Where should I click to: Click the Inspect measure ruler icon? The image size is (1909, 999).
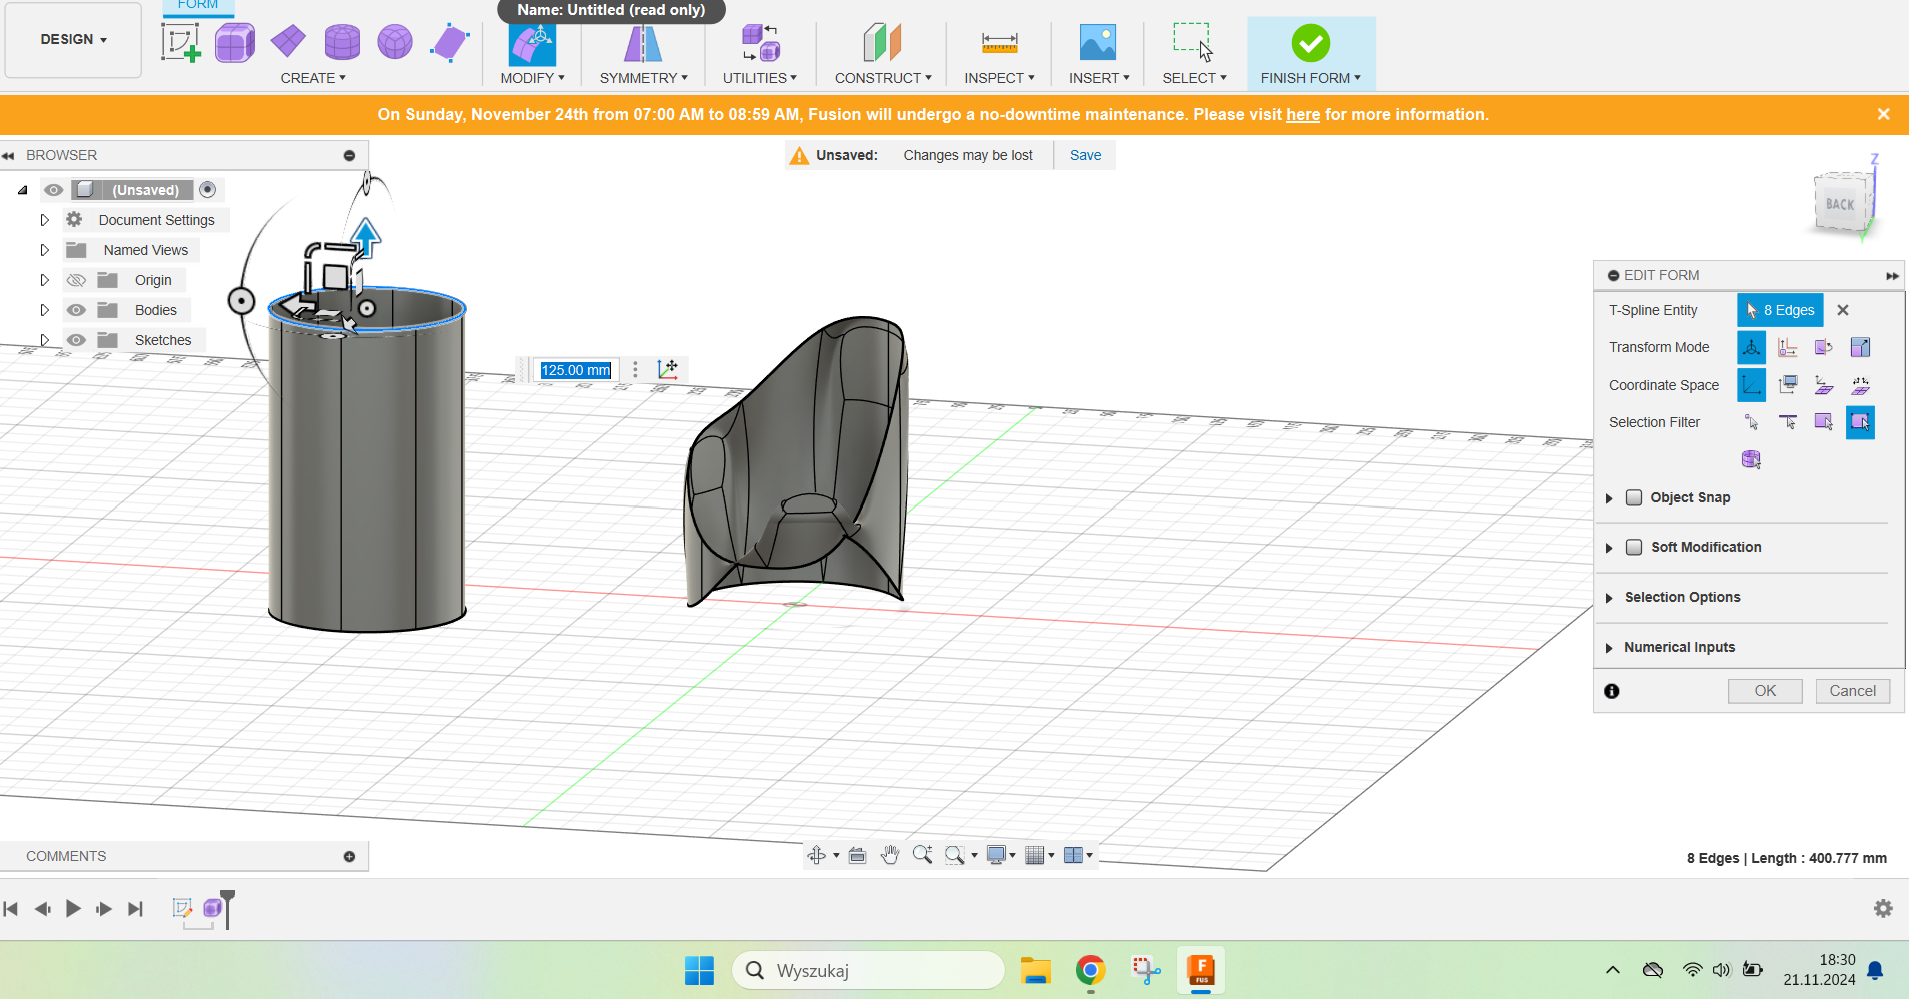(999, 43)
